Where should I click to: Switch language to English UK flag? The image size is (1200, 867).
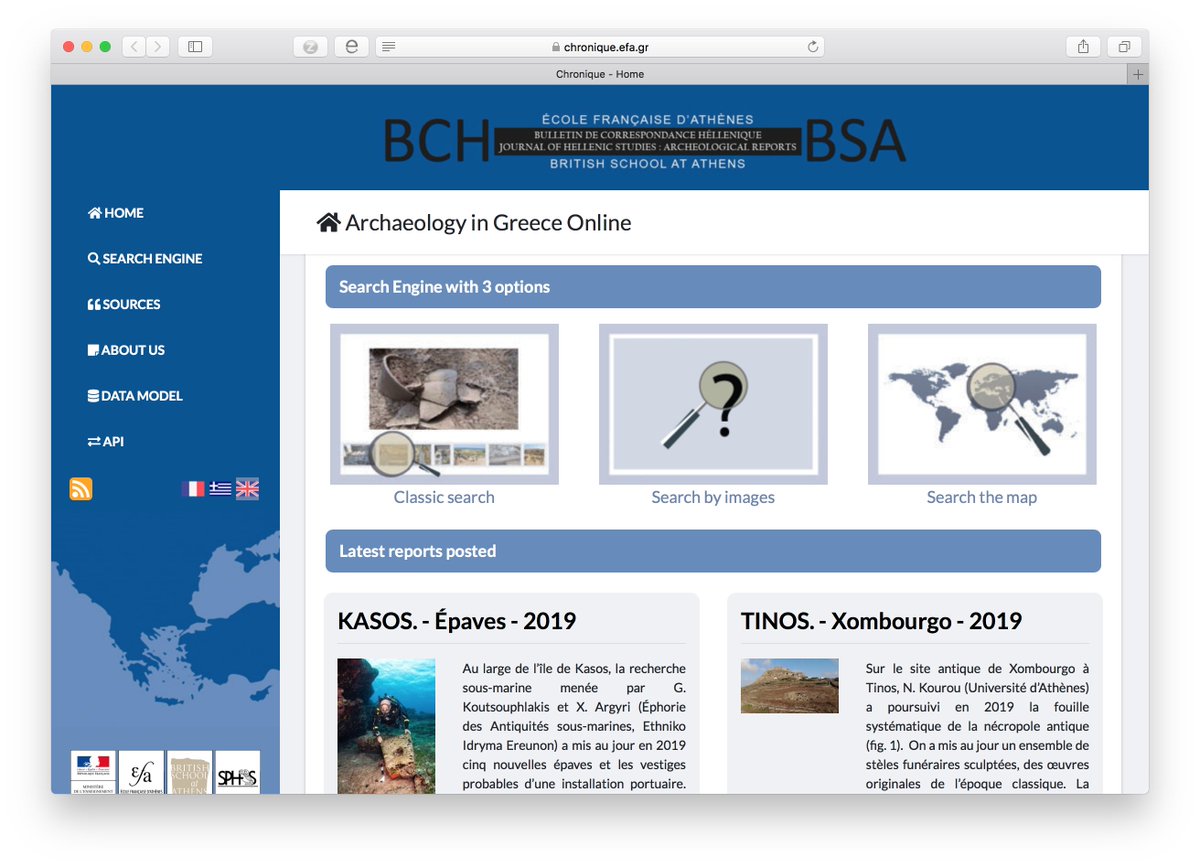(x=247, y=489)
